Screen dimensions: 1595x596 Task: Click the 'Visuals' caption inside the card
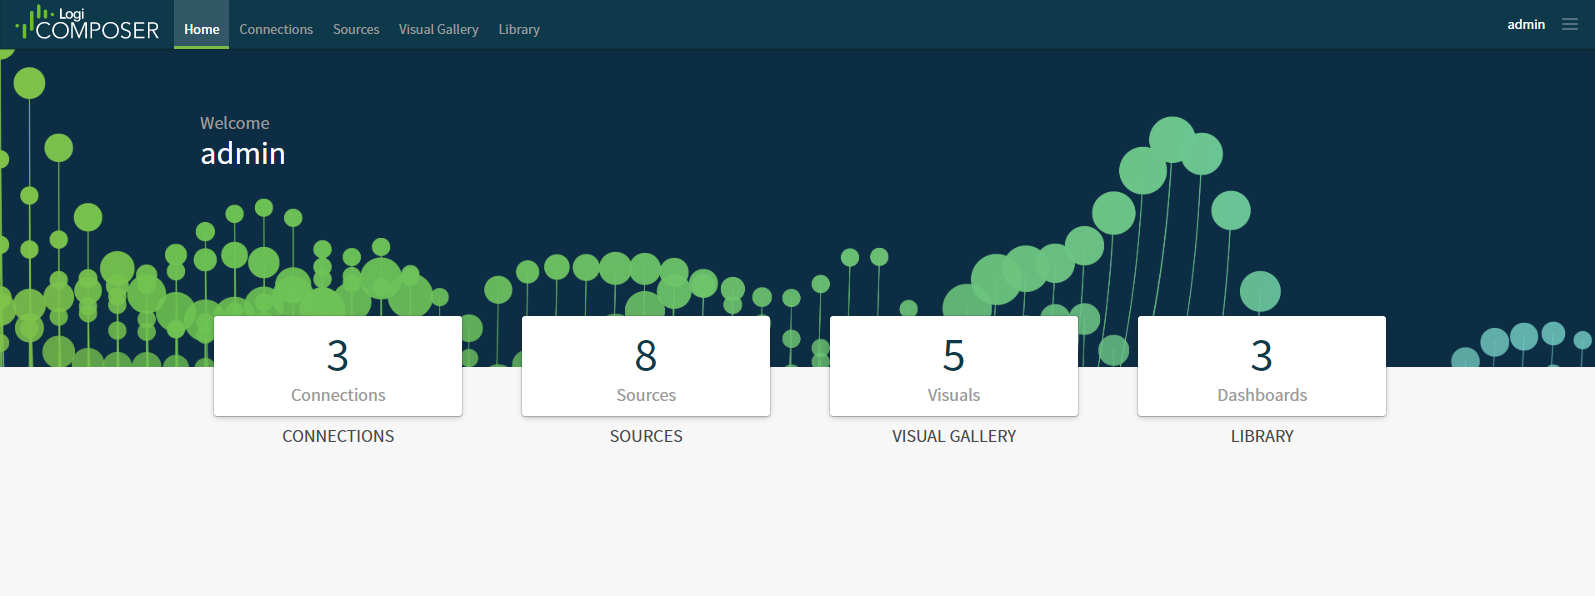click(954, 395)
